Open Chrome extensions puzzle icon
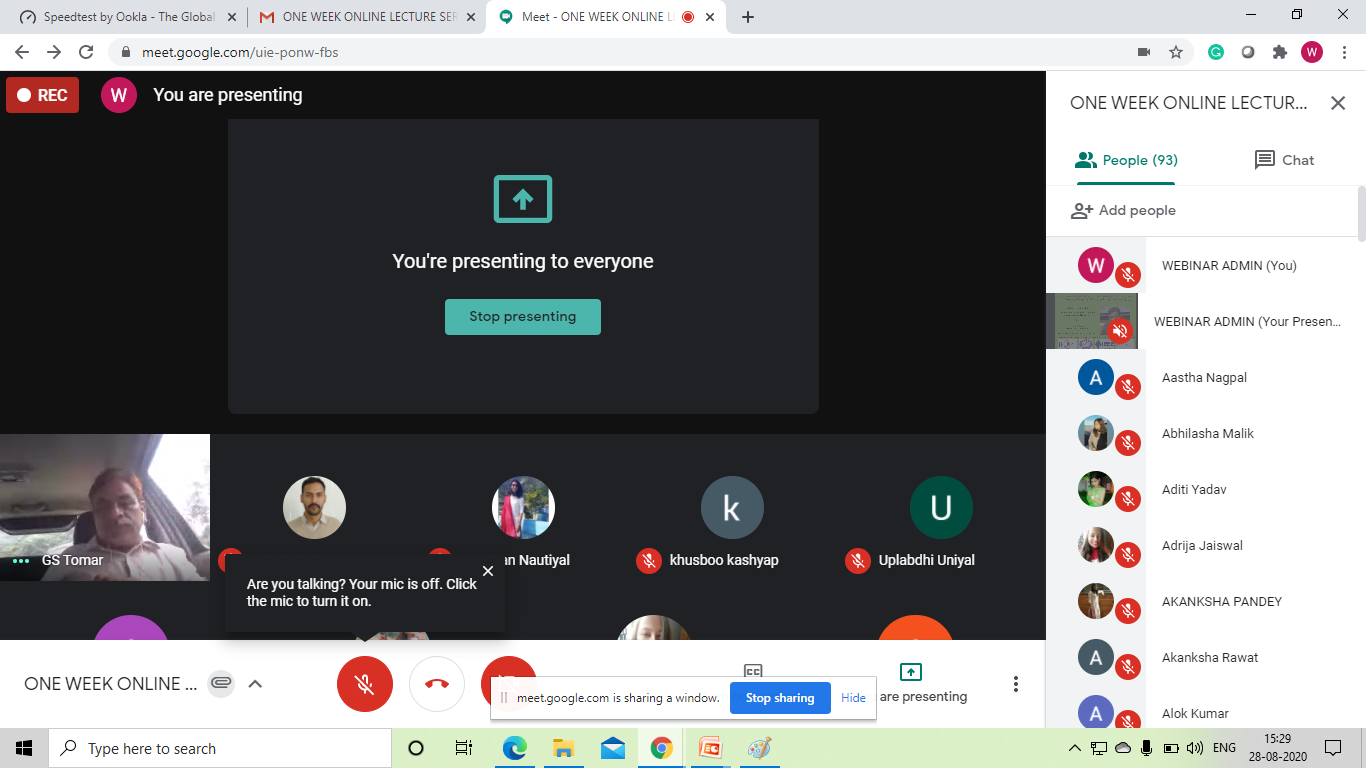Viewport: 1366px width, 776px height. 1279,52
